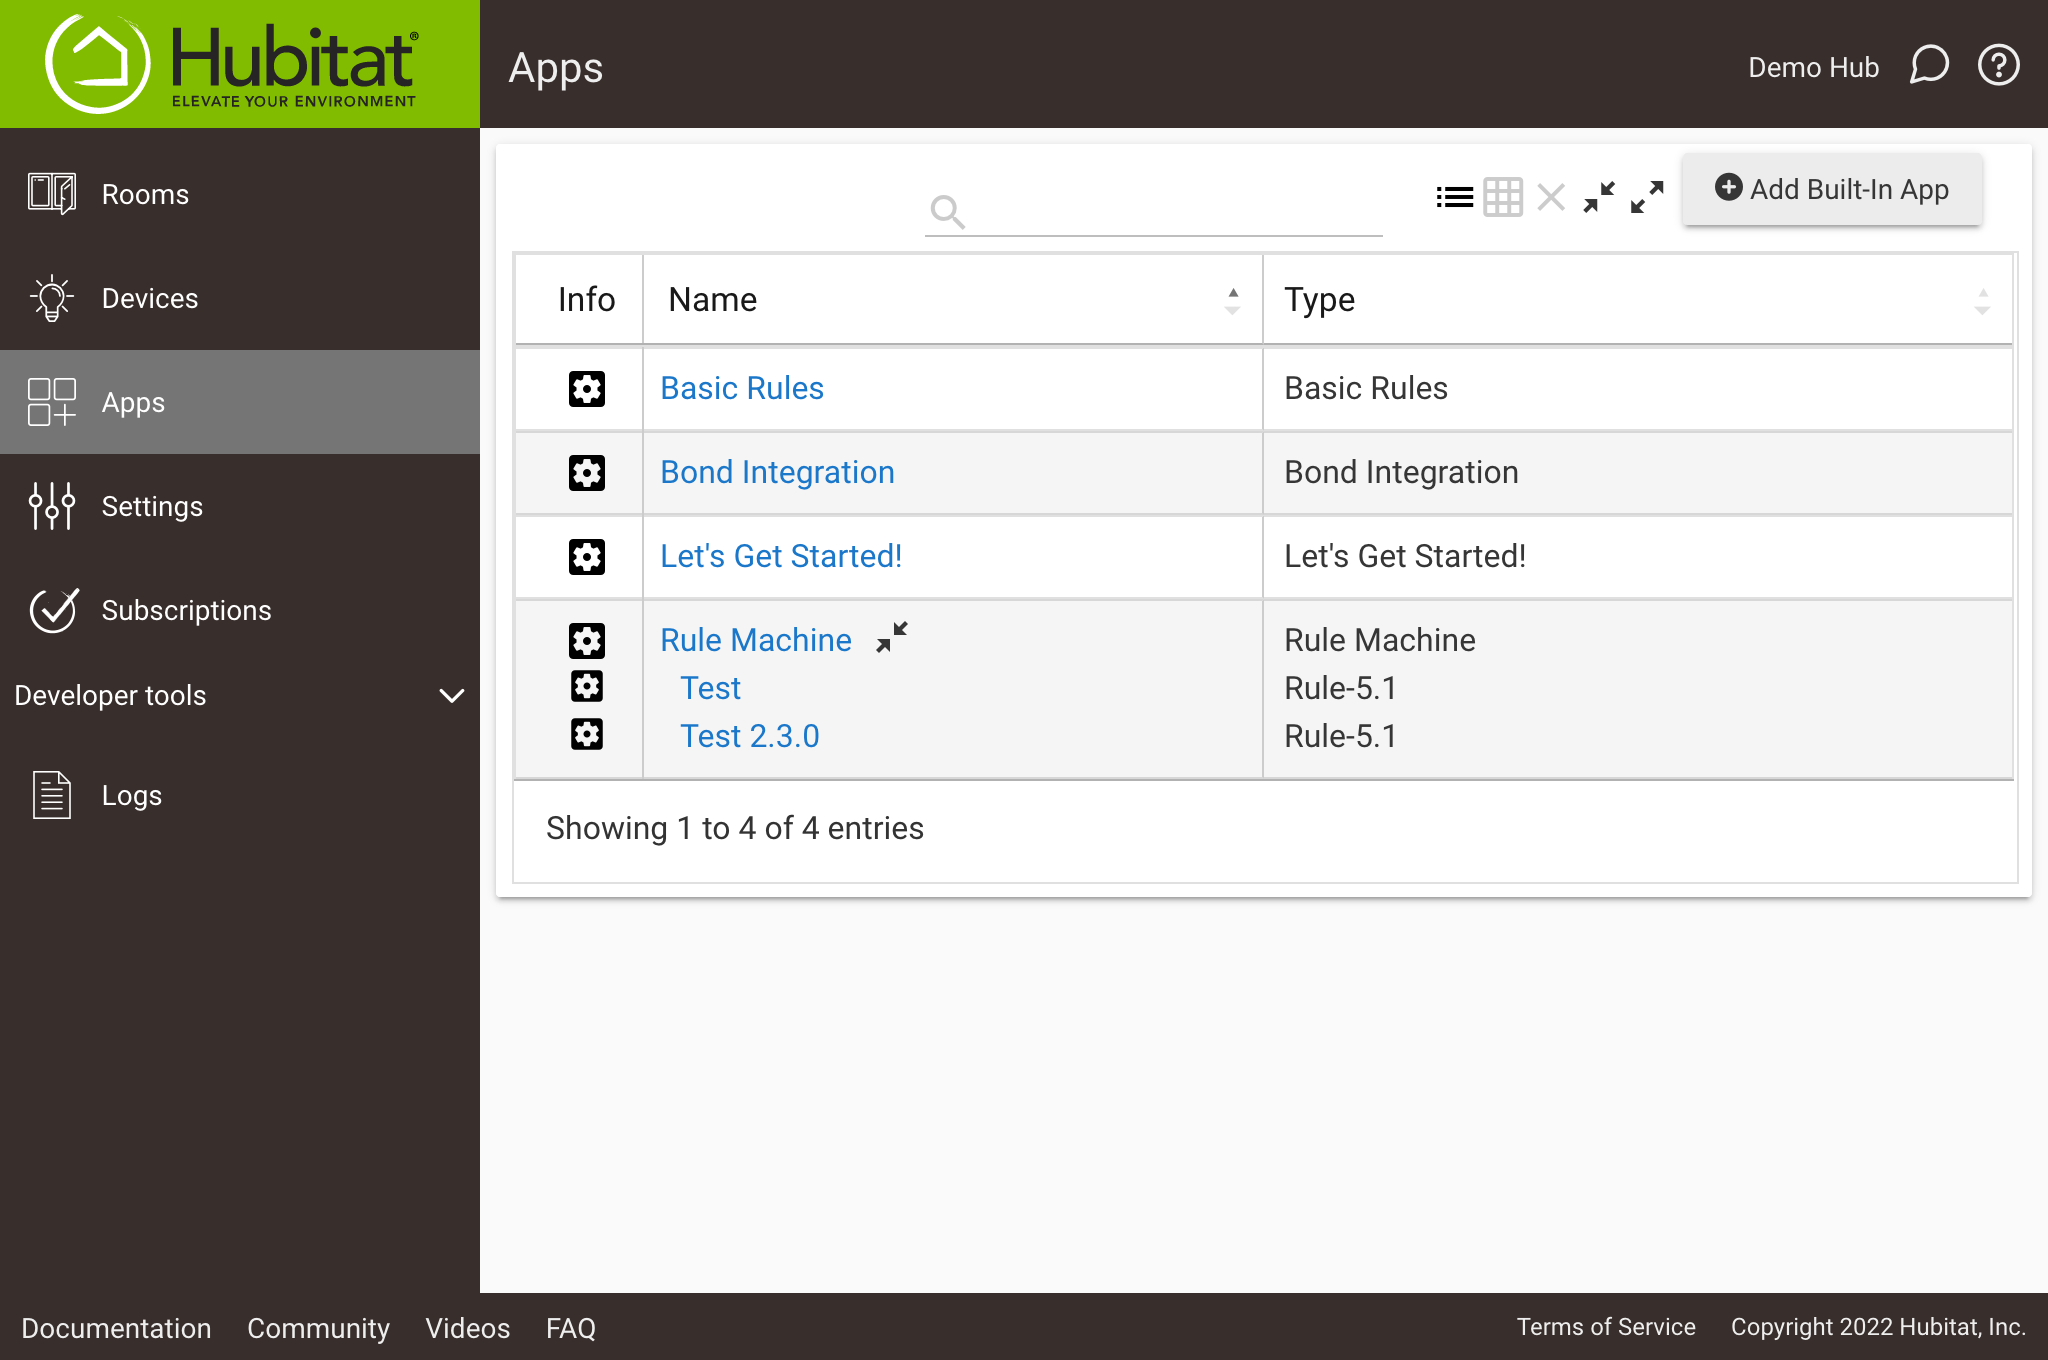Click the Logs sidebar icon
The height and width of the screenshot is (1360, 2048).
click(x=52, y=794)
